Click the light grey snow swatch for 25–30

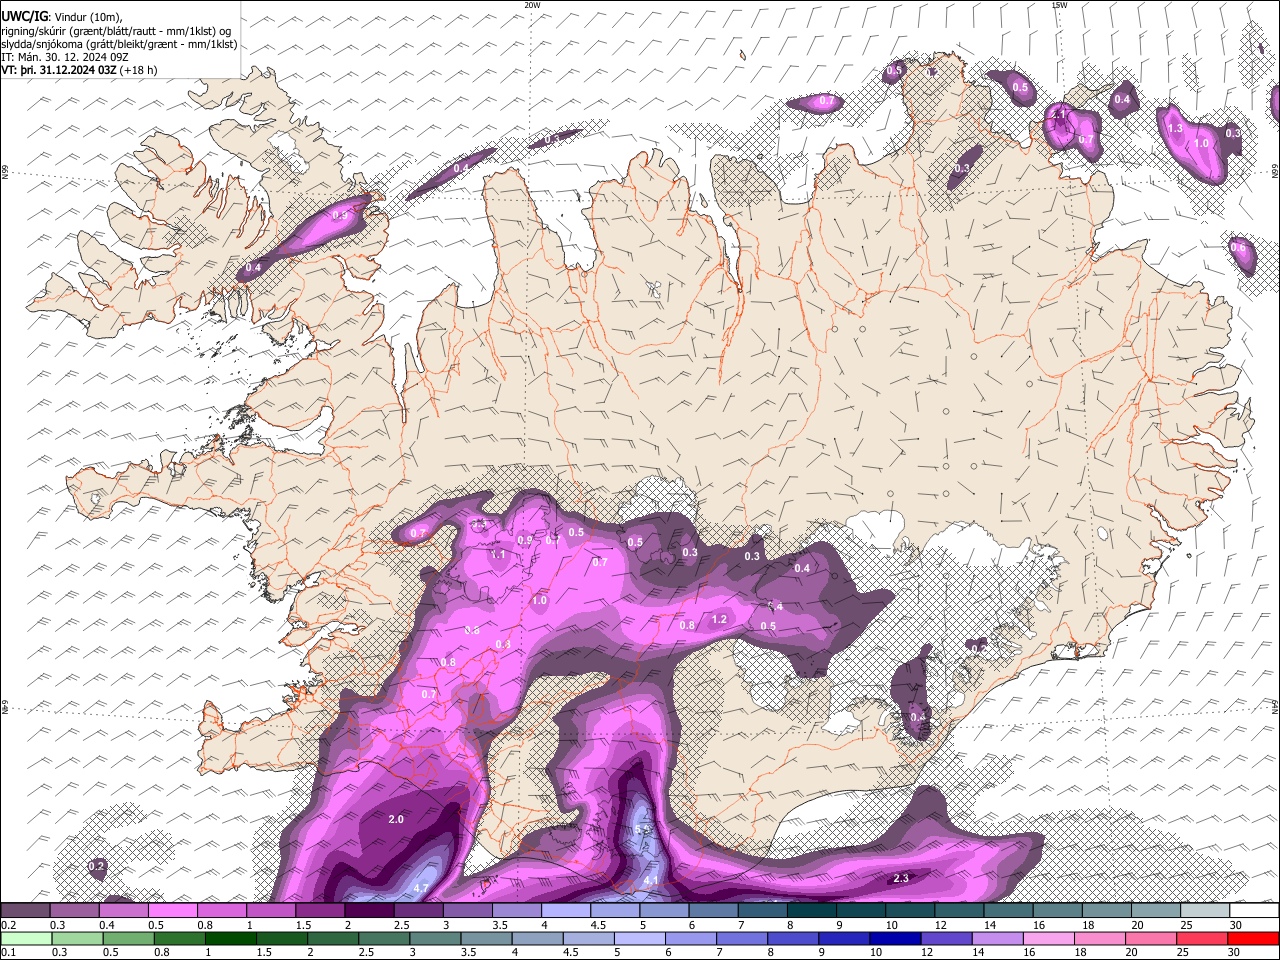click(x=1204, y=911)
